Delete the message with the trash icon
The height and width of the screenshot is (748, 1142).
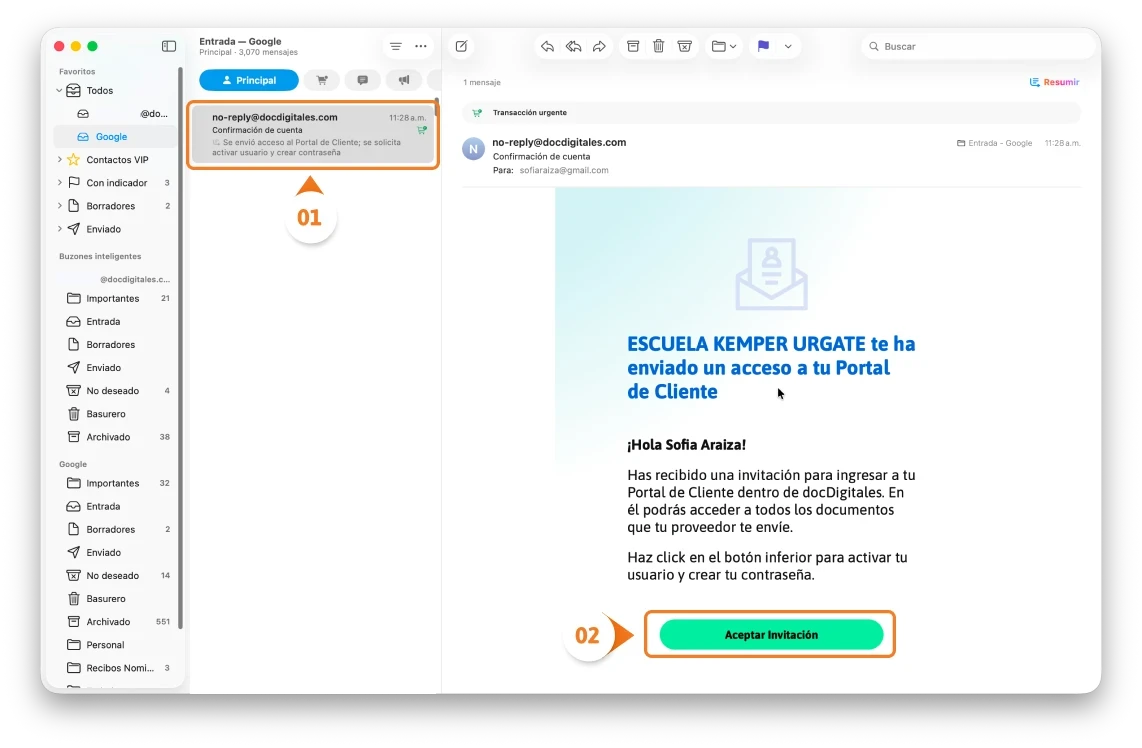(x=658, y=46)
